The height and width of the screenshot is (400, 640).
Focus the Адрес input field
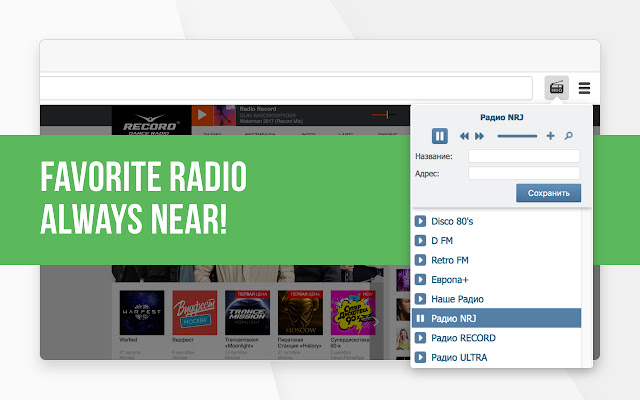click(524, 173)
